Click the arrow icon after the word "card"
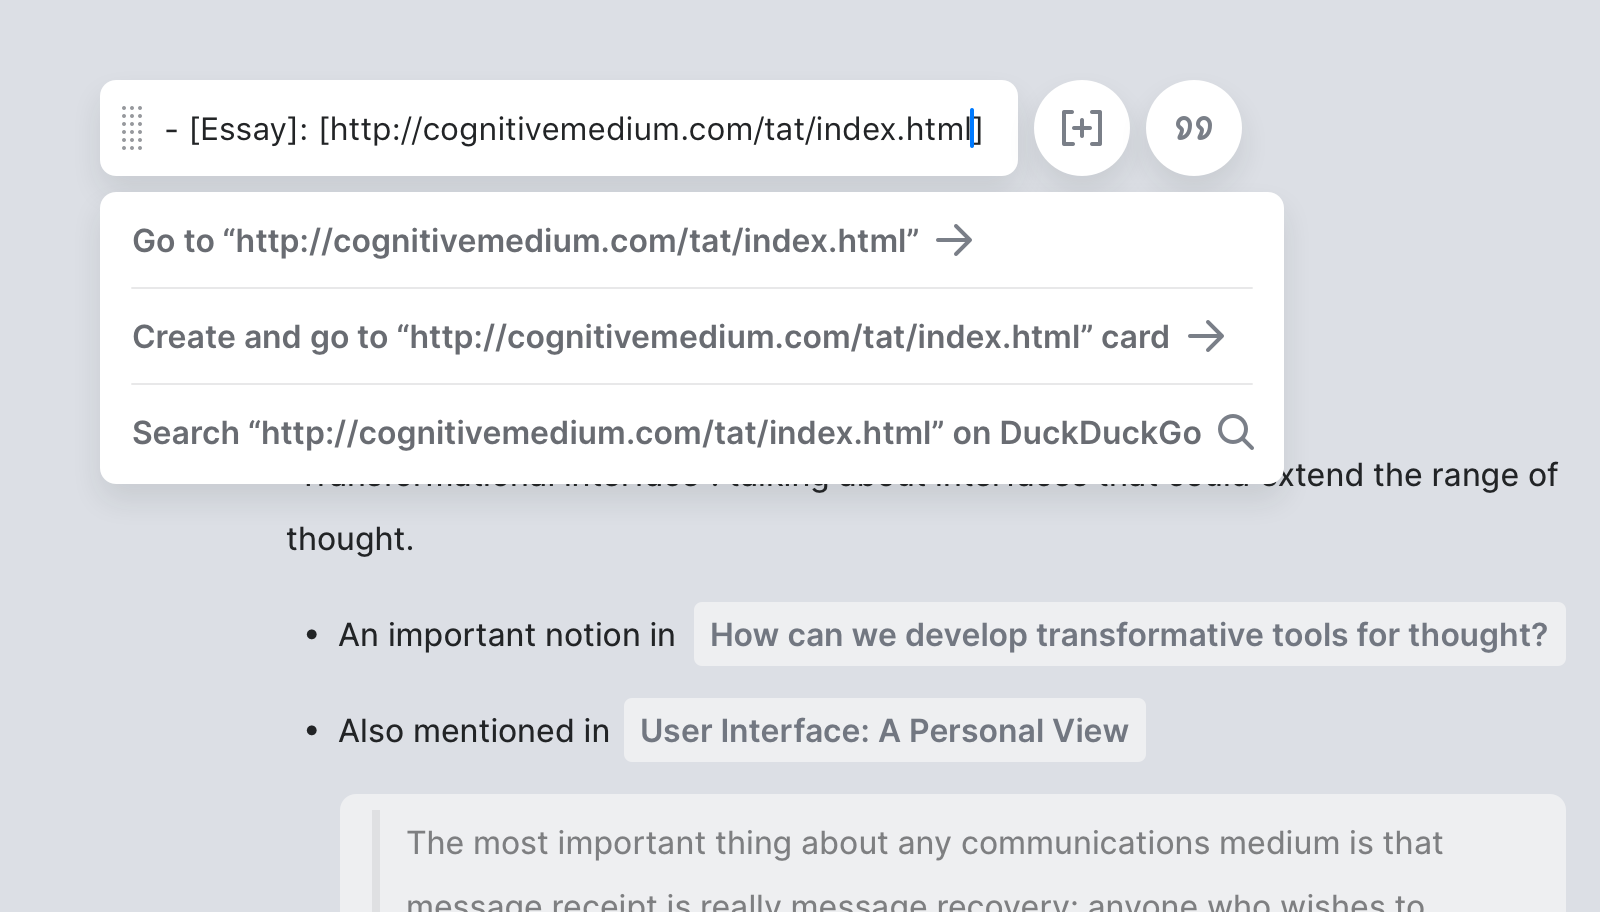This screenshot has height=912, width=1600. 1206,337
